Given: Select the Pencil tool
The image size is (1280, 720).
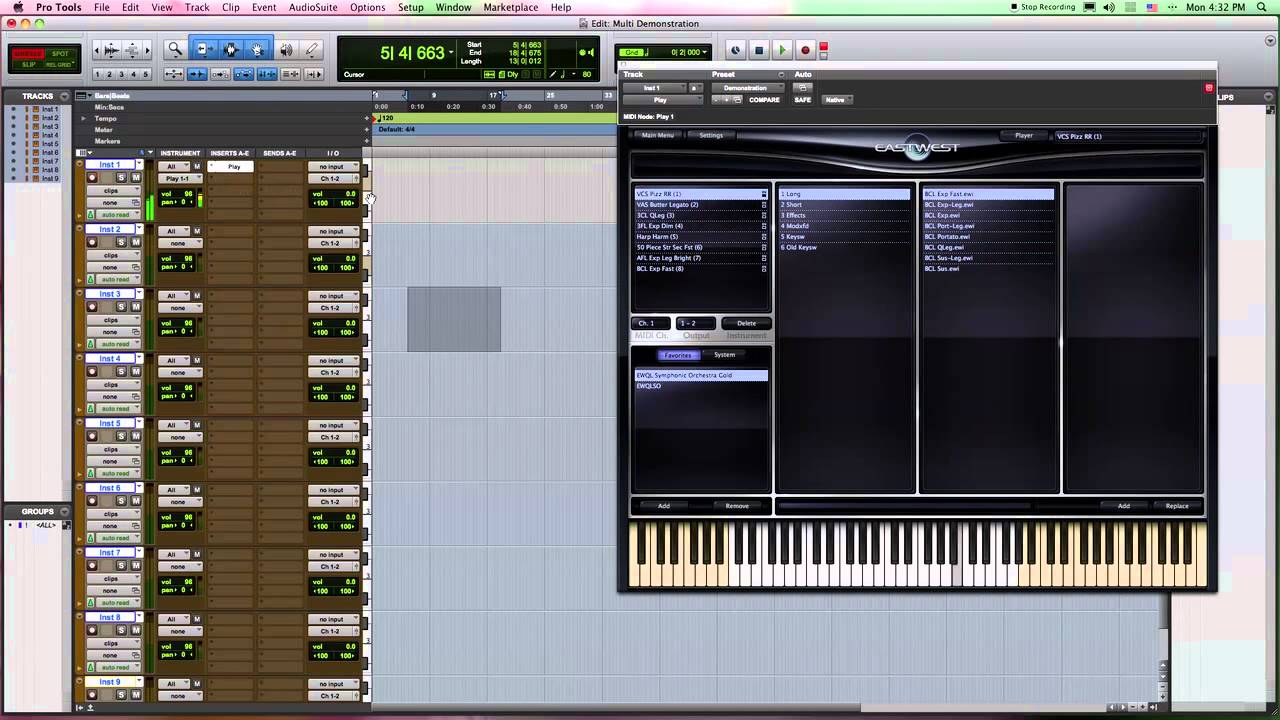Looking at the screenshot, I should tap(311, 49).
